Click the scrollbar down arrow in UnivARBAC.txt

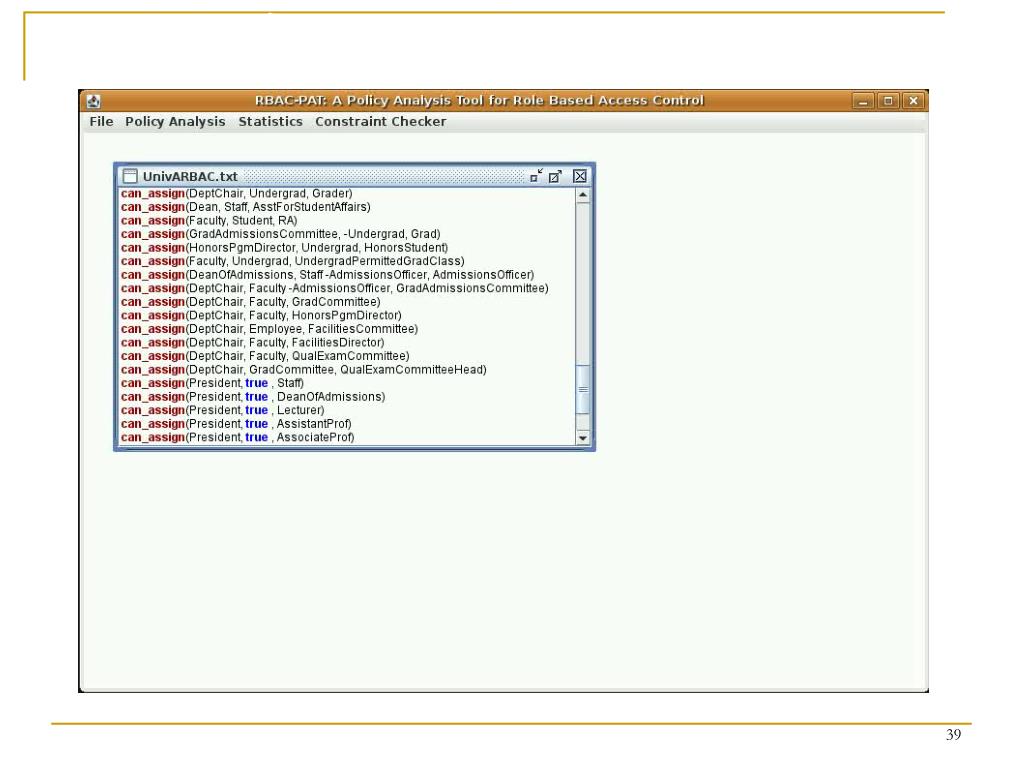(583, 438)
